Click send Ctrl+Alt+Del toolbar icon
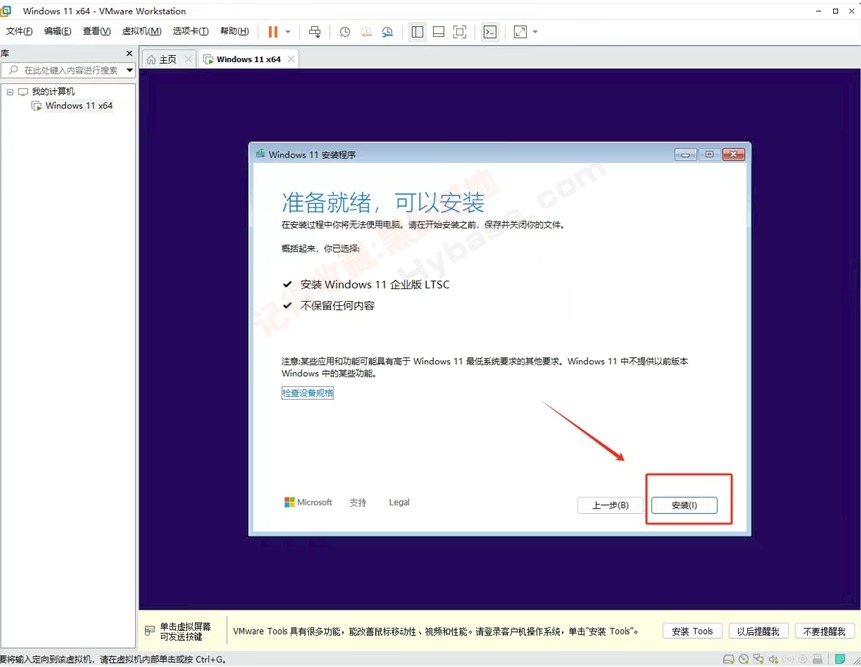This screenshot has width=861, height=667. [x=315, y=32]
